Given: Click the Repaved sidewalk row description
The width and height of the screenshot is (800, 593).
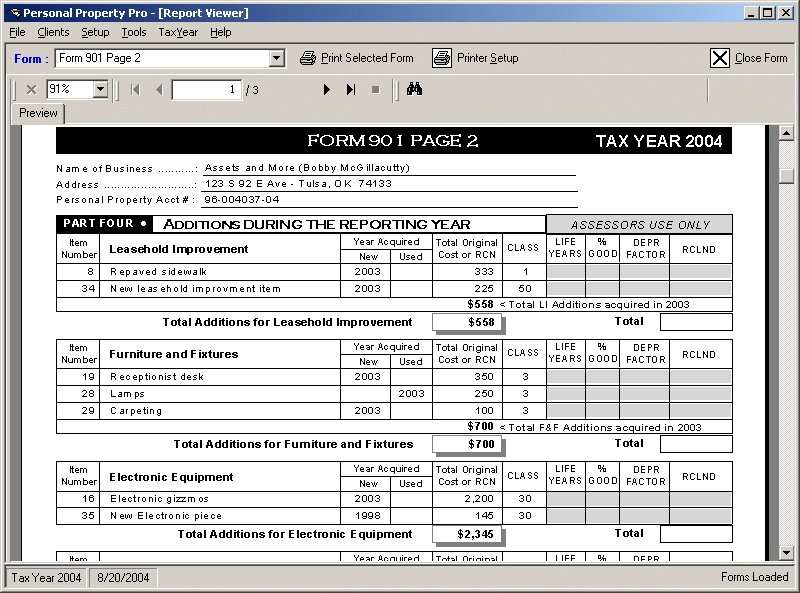Looking at the screenshot, I should click(x=158, y=272).
